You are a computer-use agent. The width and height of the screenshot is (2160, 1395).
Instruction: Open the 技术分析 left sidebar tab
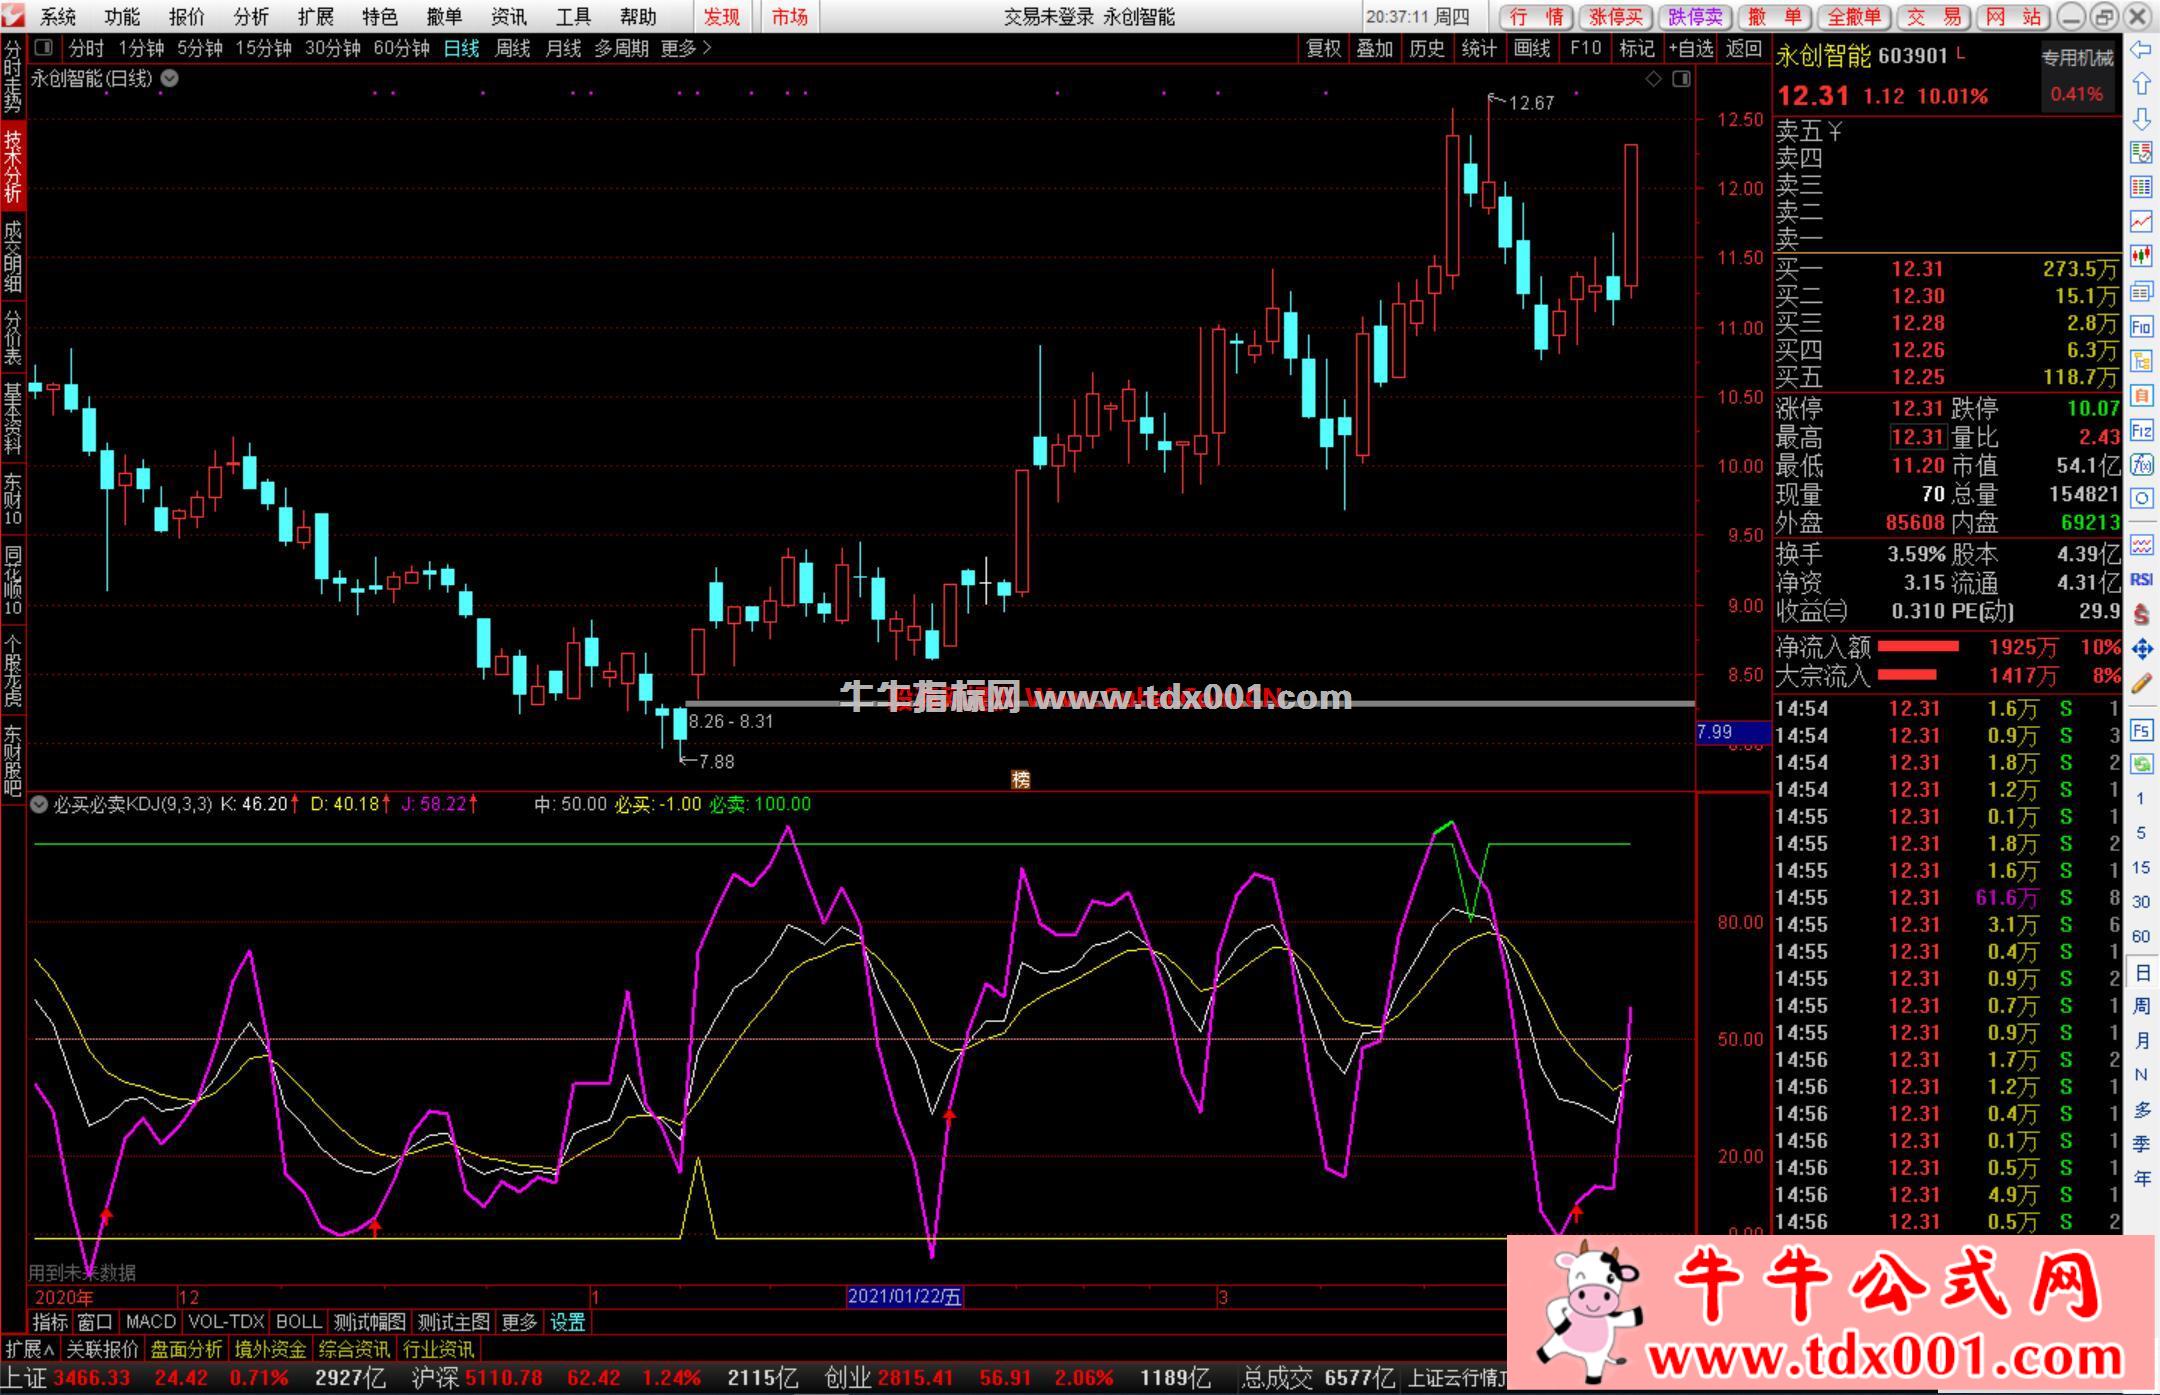[x=12, y=166]
